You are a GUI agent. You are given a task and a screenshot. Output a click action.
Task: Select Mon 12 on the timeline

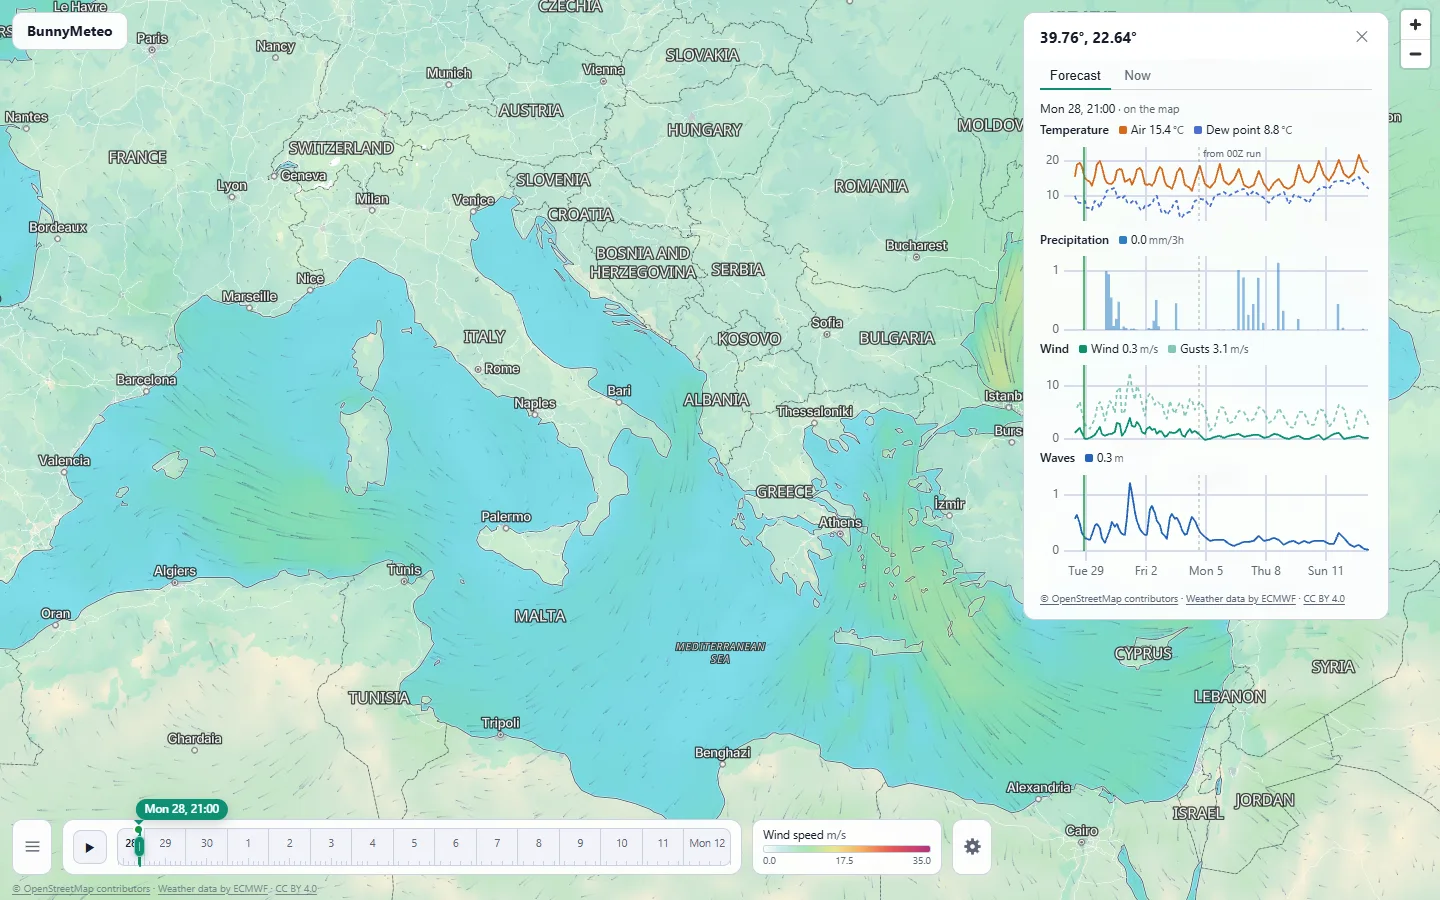coord(707,844)
